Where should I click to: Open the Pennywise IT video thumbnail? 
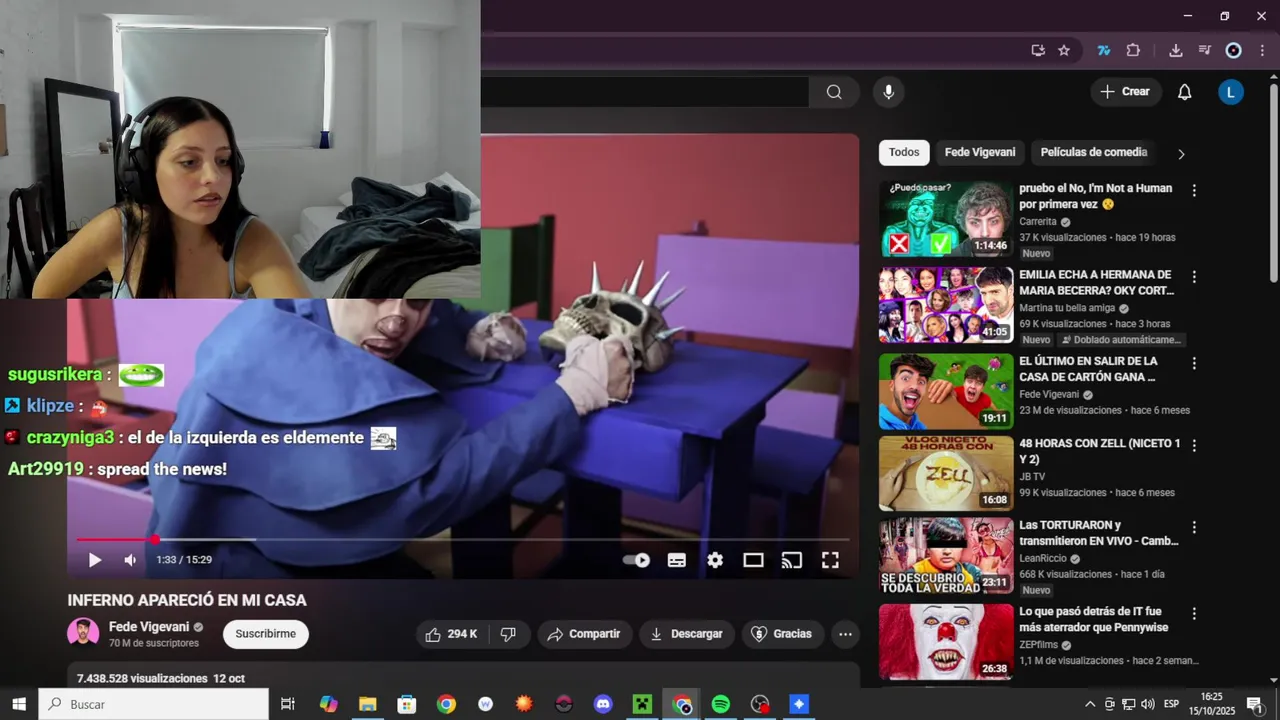coord(946,642)
